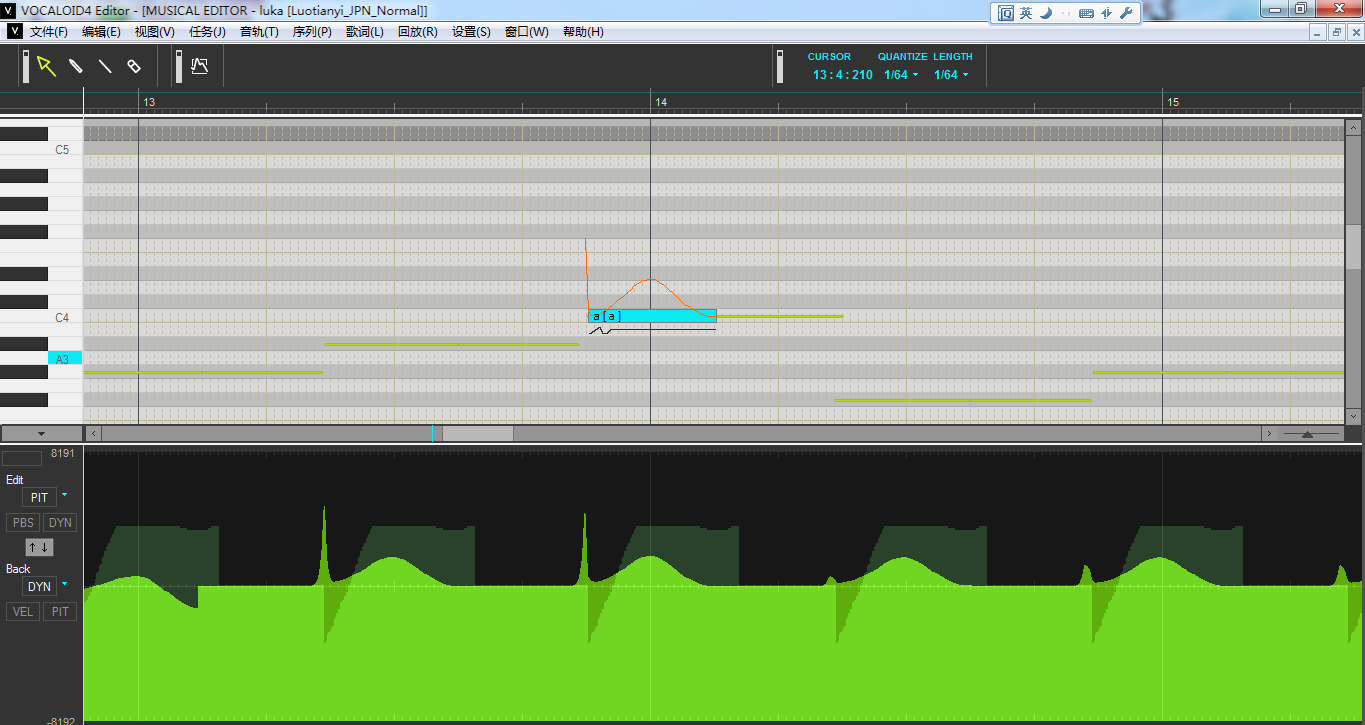Viewport: 1365px width, 725px height.
Task: Click the vertical scrollbar down arrow
Action: pos(1353,416)
